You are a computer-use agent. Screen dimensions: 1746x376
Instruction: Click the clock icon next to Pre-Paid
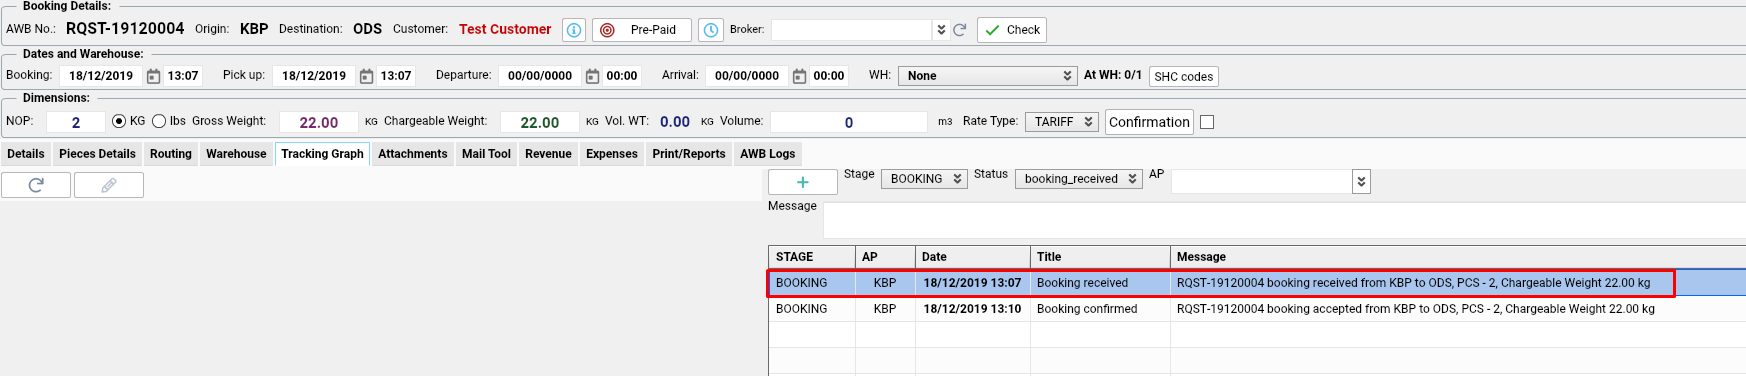[710, 30]
